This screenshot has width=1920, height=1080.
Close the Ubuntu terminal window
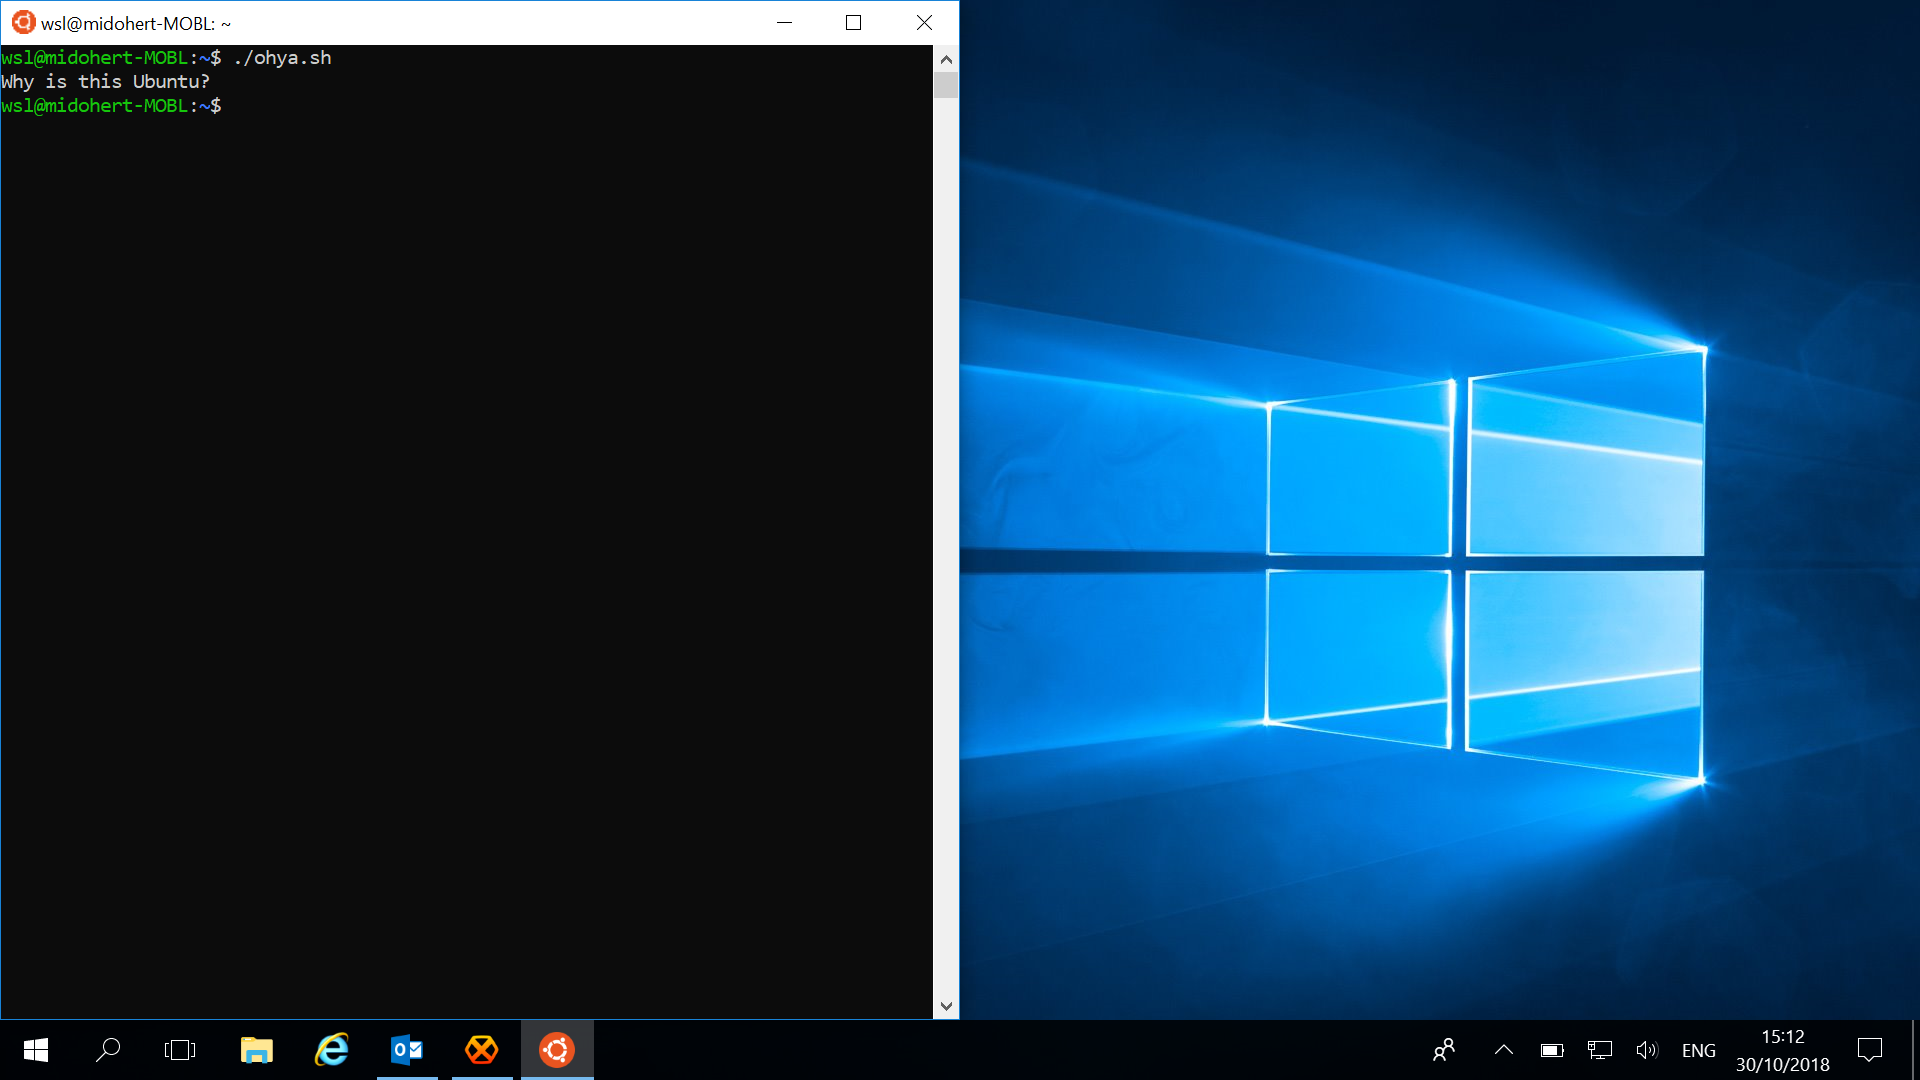(x=924, y=22)
